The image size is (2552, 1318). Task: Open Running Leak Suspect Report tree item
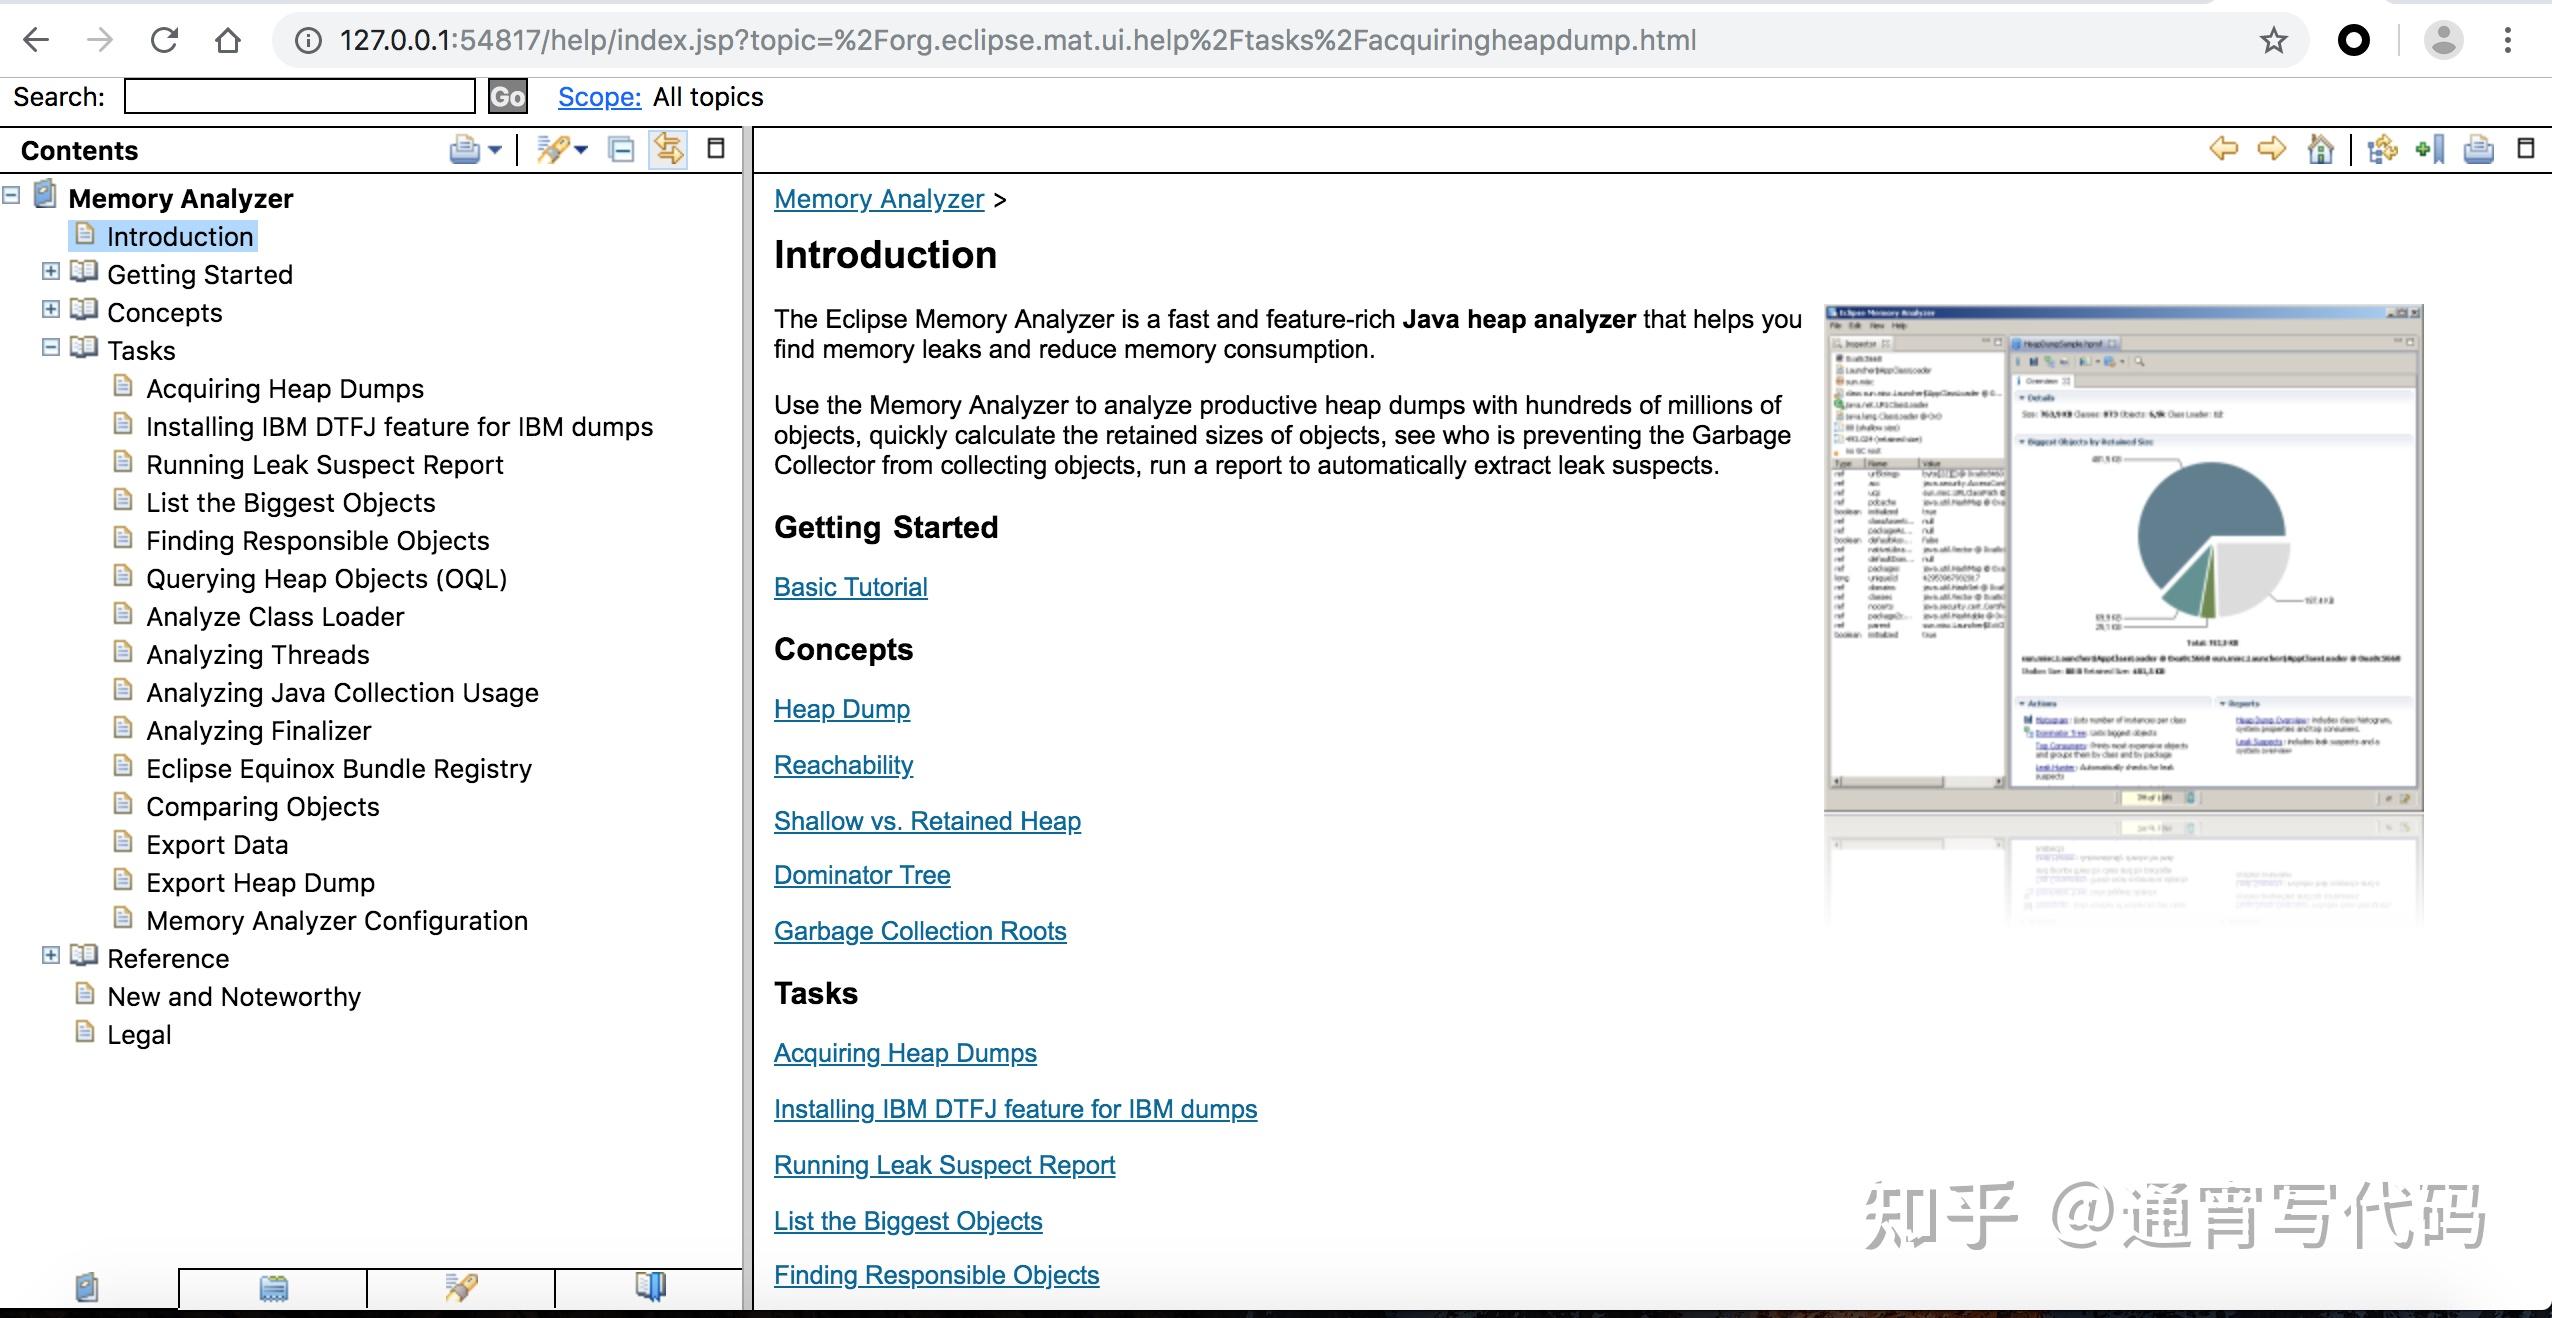(x=325, y=465)
